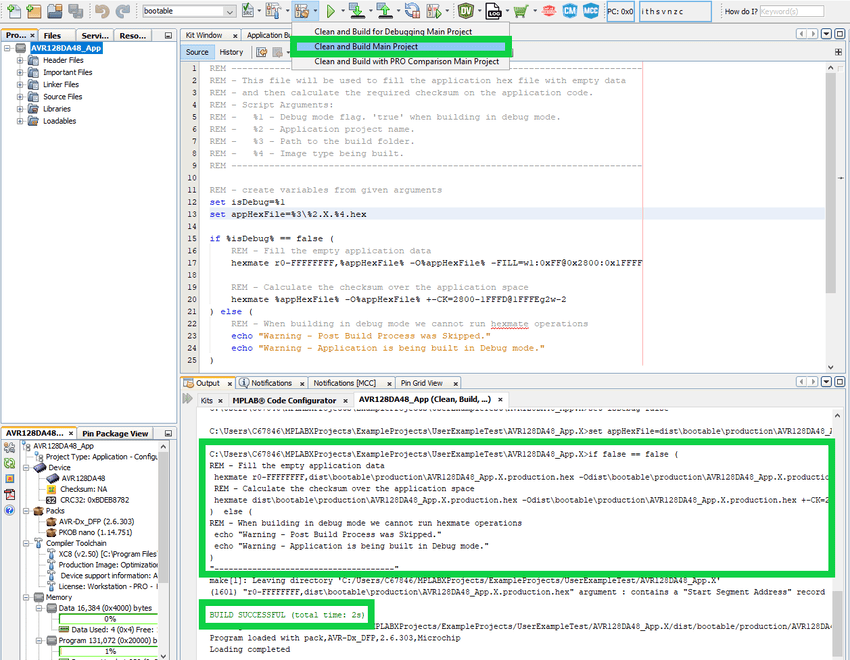Click the MCC blue shield icon
This screenshot has height=660, width=850.
pyautogui.click(x=592, y=11)
